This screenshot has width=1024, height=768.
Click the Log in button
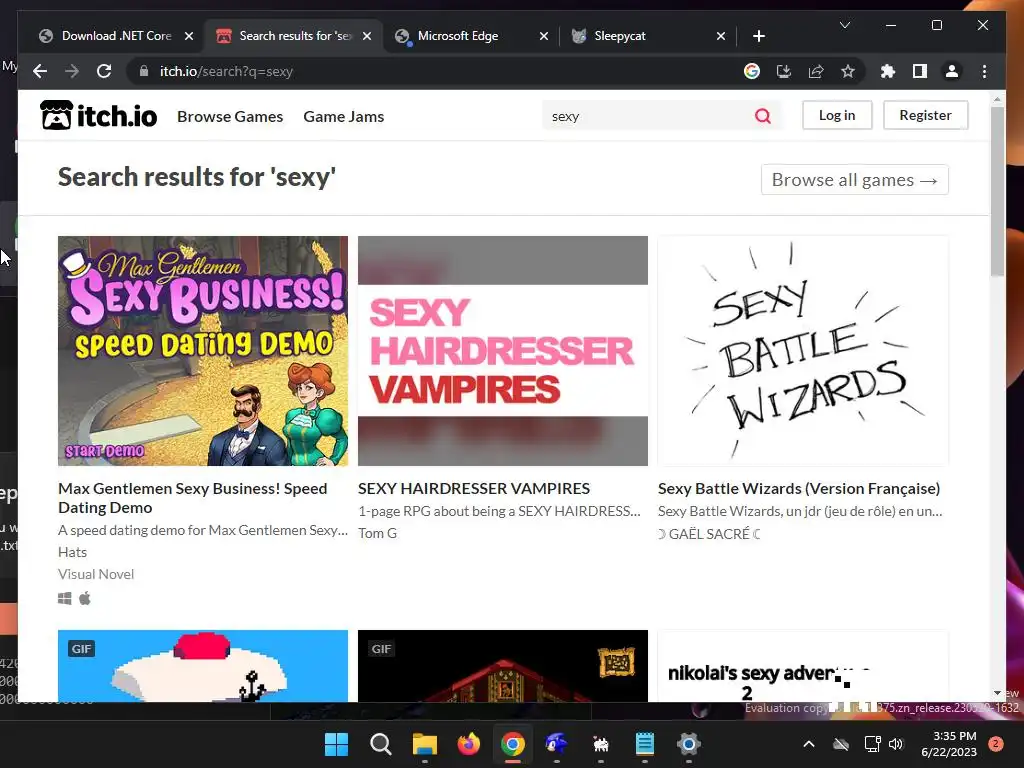coord(837,115)
